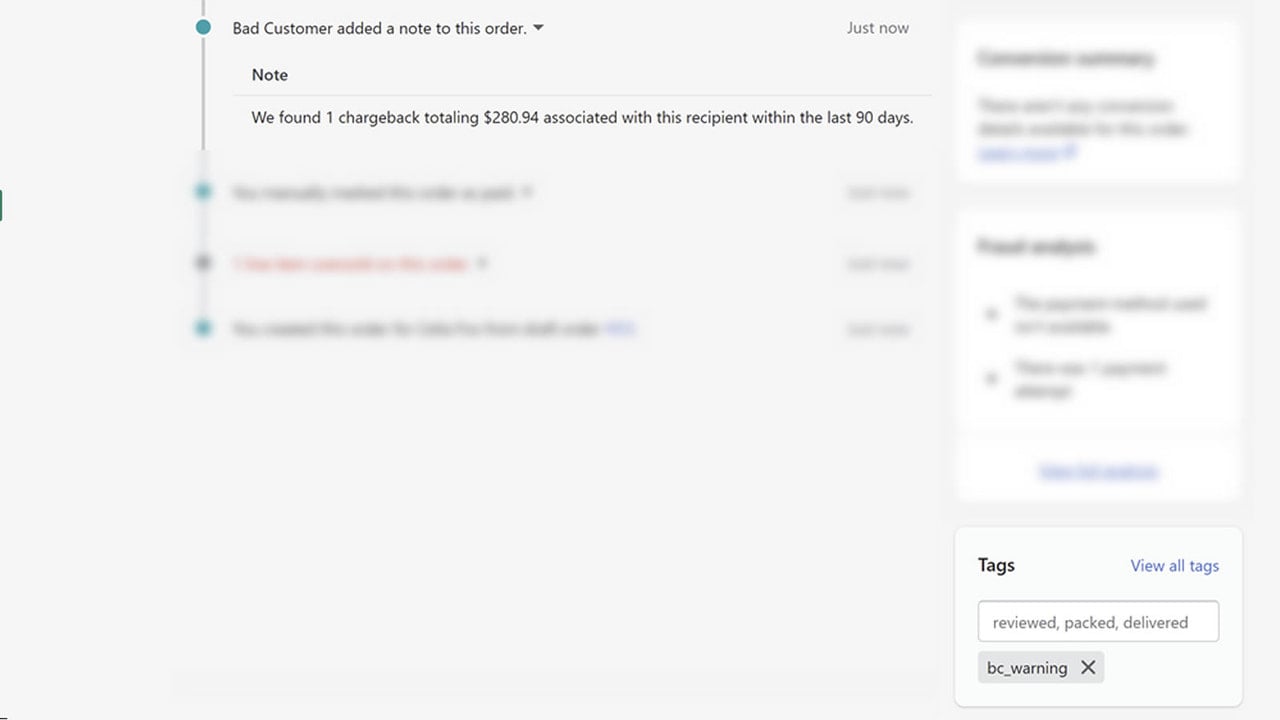
Task: Click the Just now timestamp on the note
Action: [x=877, y=28]
